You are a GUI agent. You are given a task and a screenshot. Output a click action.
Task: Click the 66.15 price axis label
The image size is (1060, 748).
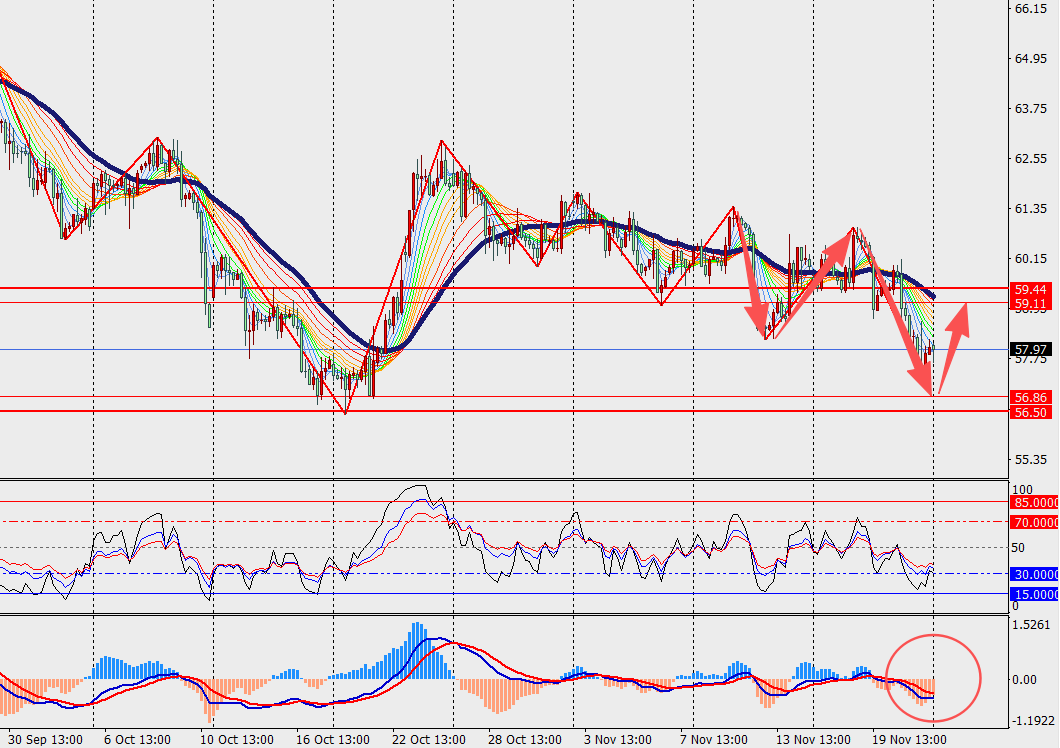point(1030,9)
